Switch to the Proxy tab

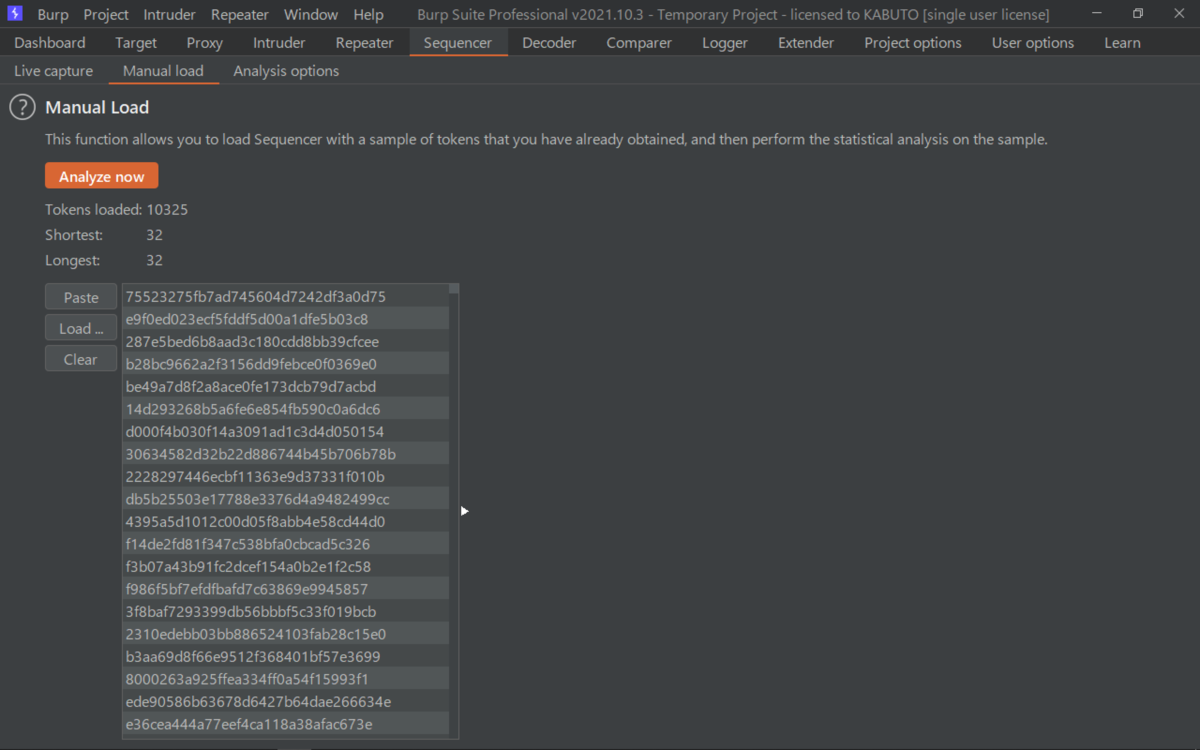205,43
